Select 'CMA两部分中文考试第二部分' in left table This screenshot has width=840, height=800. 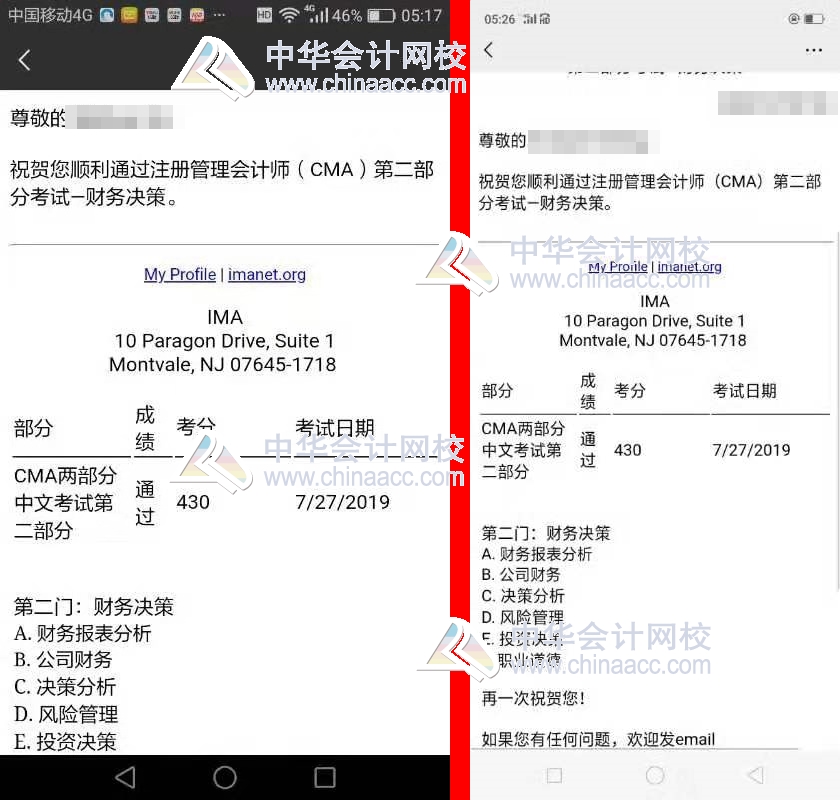[65, 503]
